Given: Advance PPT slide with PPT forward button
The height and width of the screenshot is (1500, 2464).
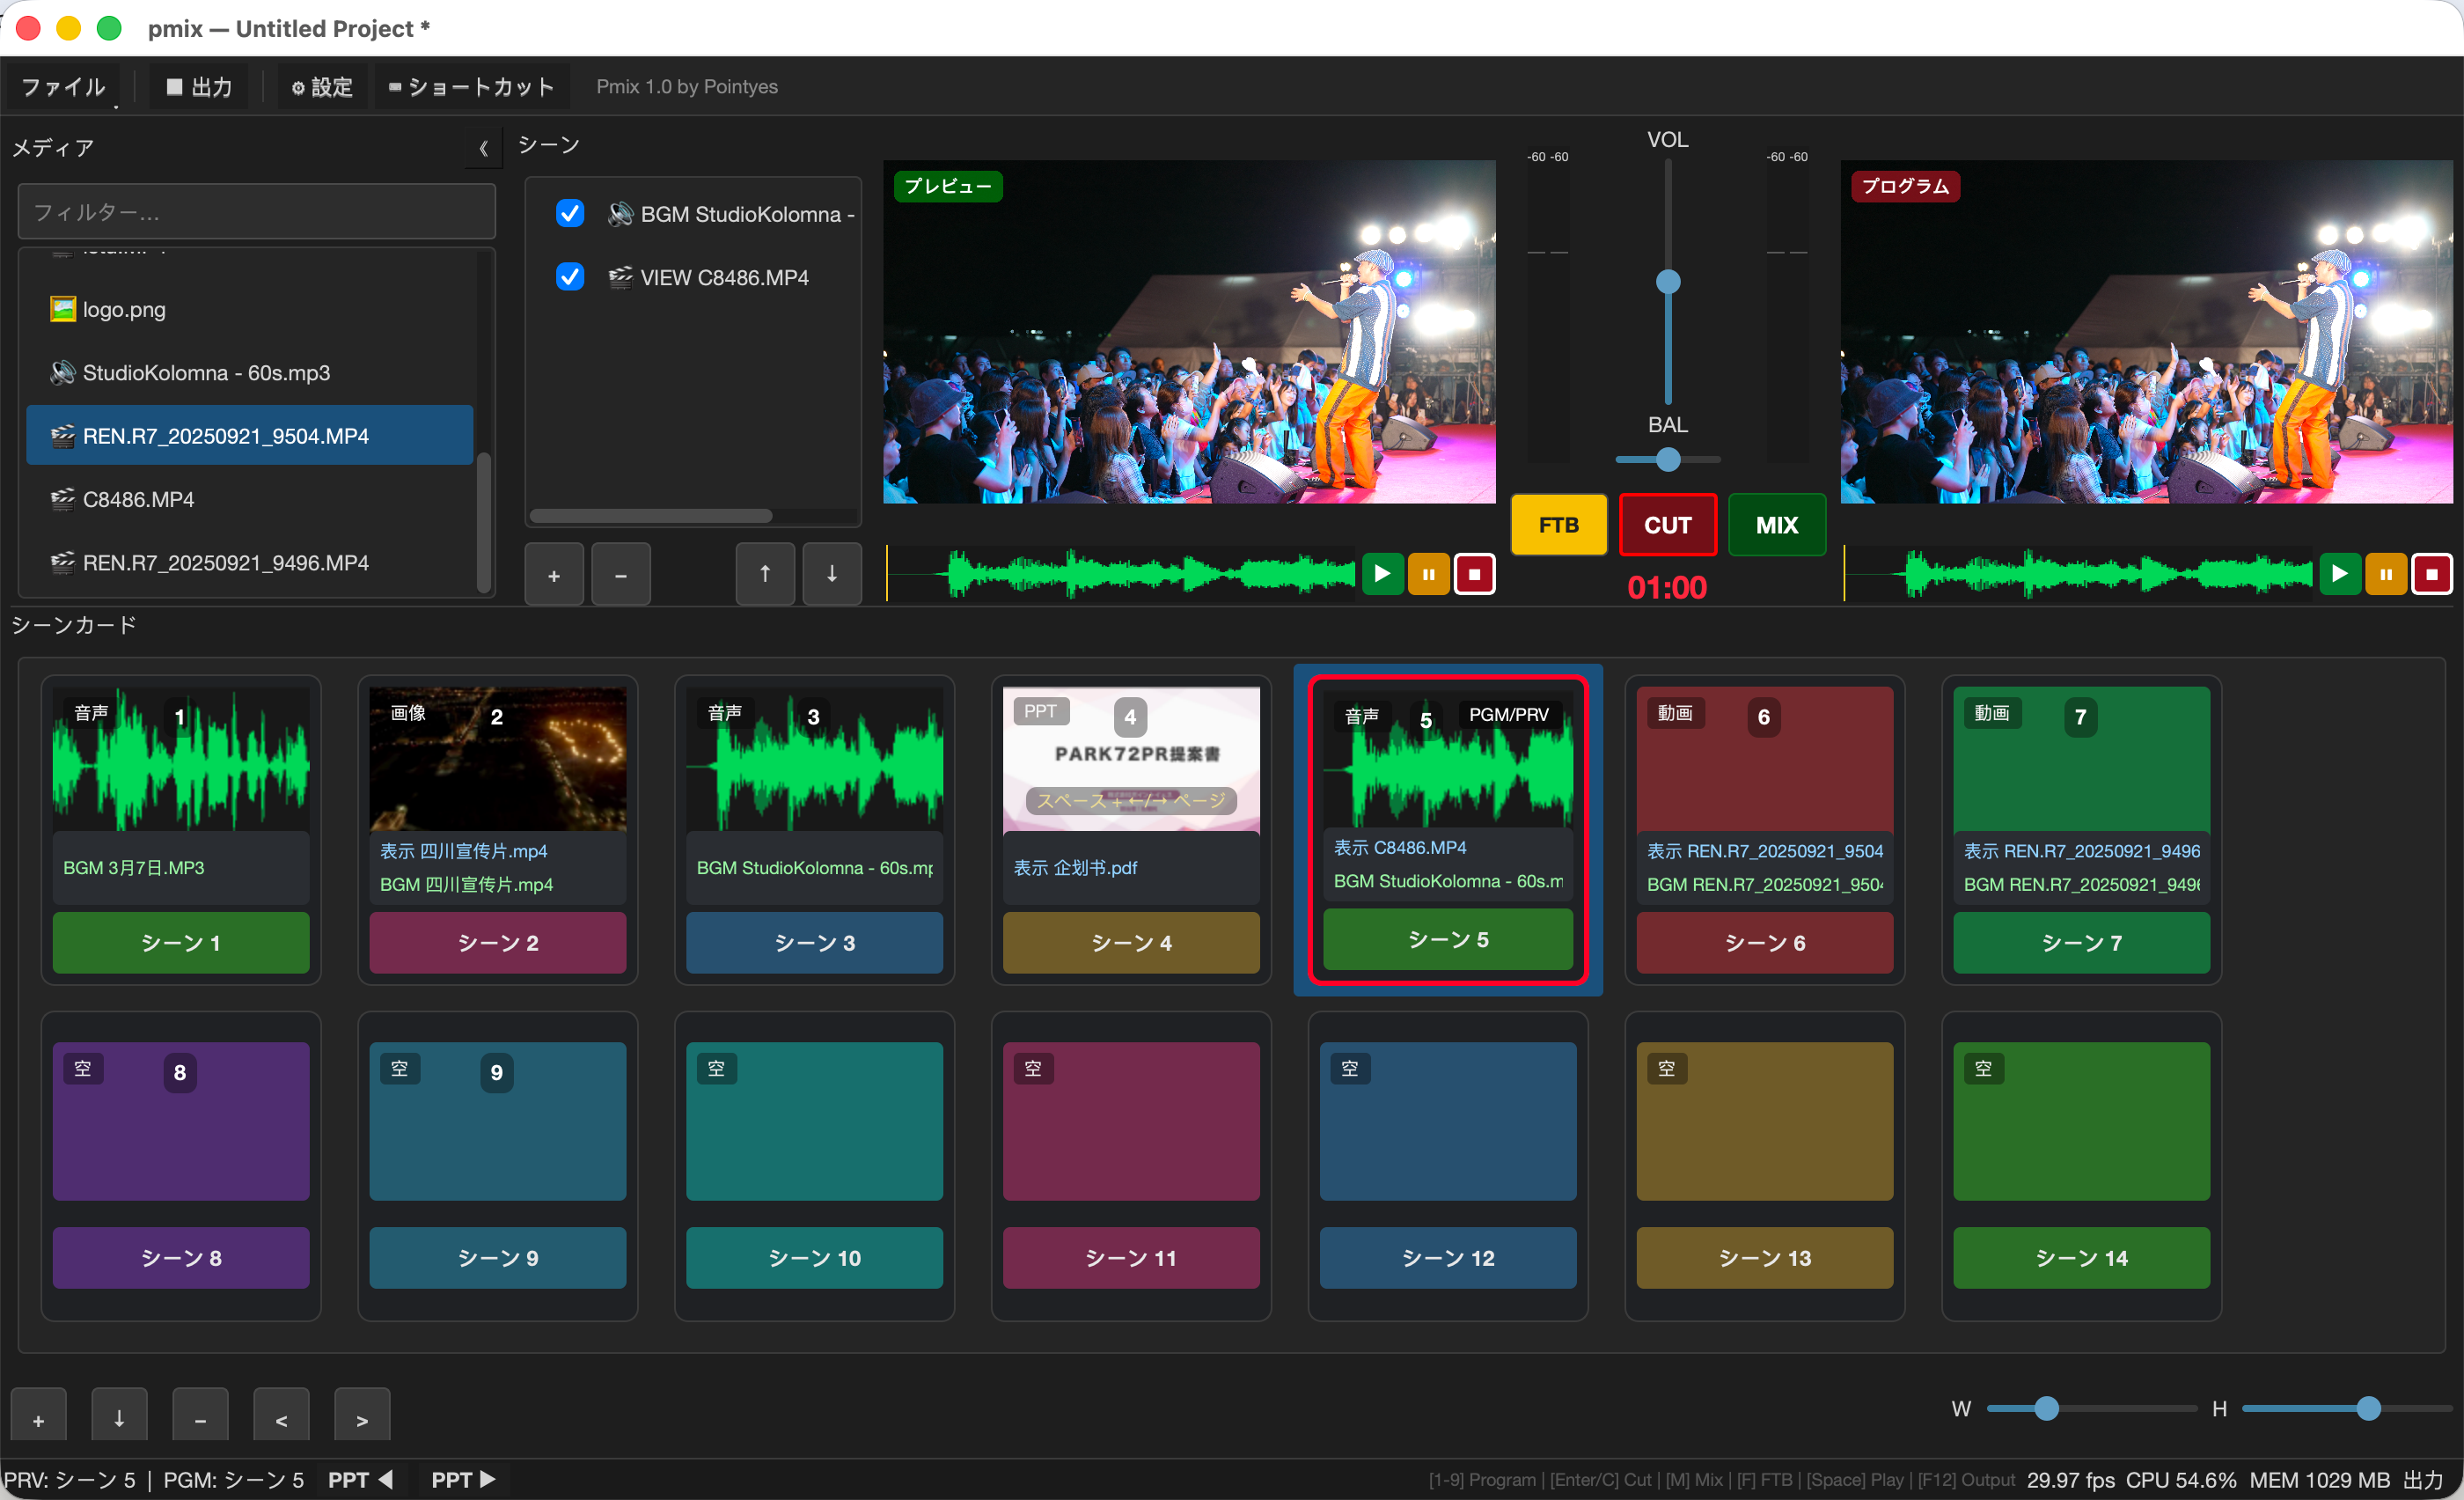Looking at the screenshot, I should click(x=463, y=1479).
